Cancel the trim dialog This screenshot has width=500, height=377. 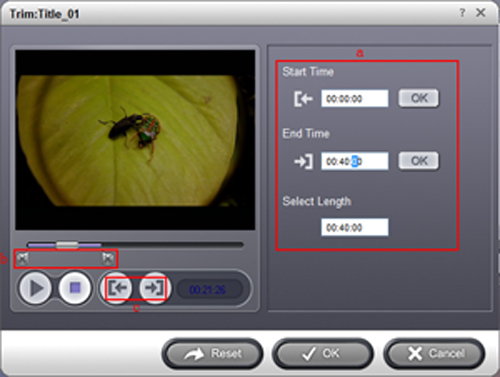[x=434, y=354]
